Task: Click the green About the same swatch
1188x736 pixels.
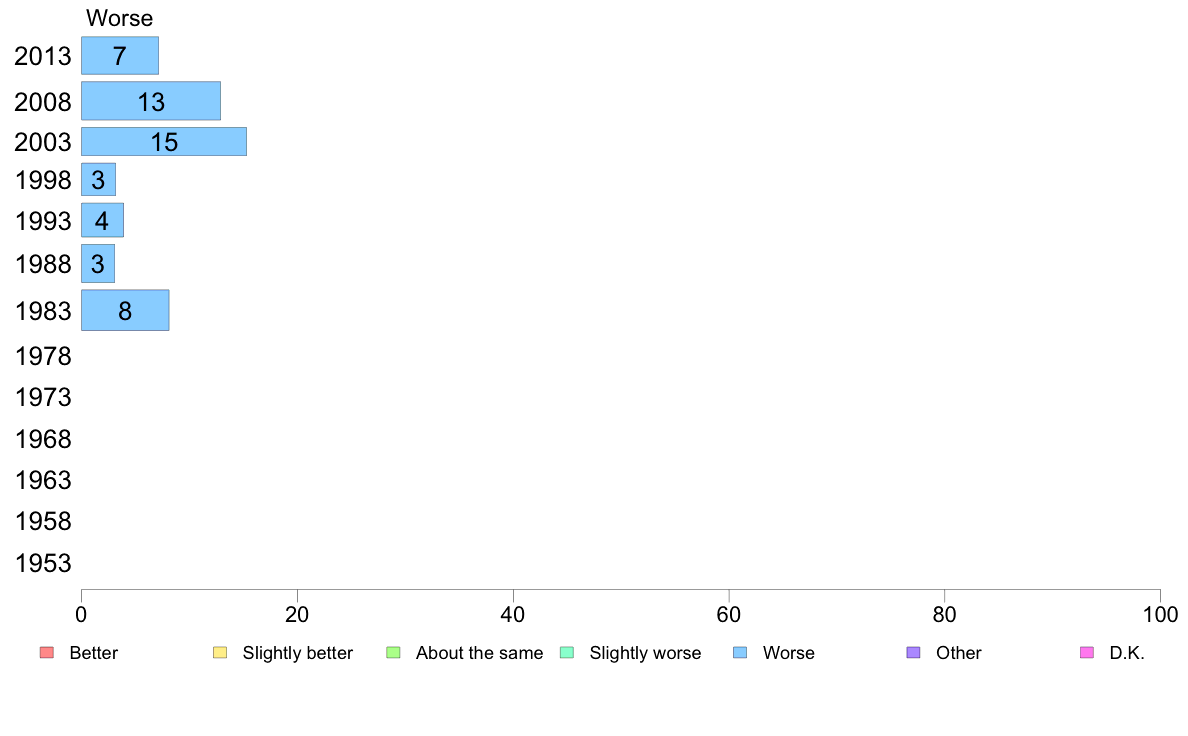Action: tap(393, 653)
